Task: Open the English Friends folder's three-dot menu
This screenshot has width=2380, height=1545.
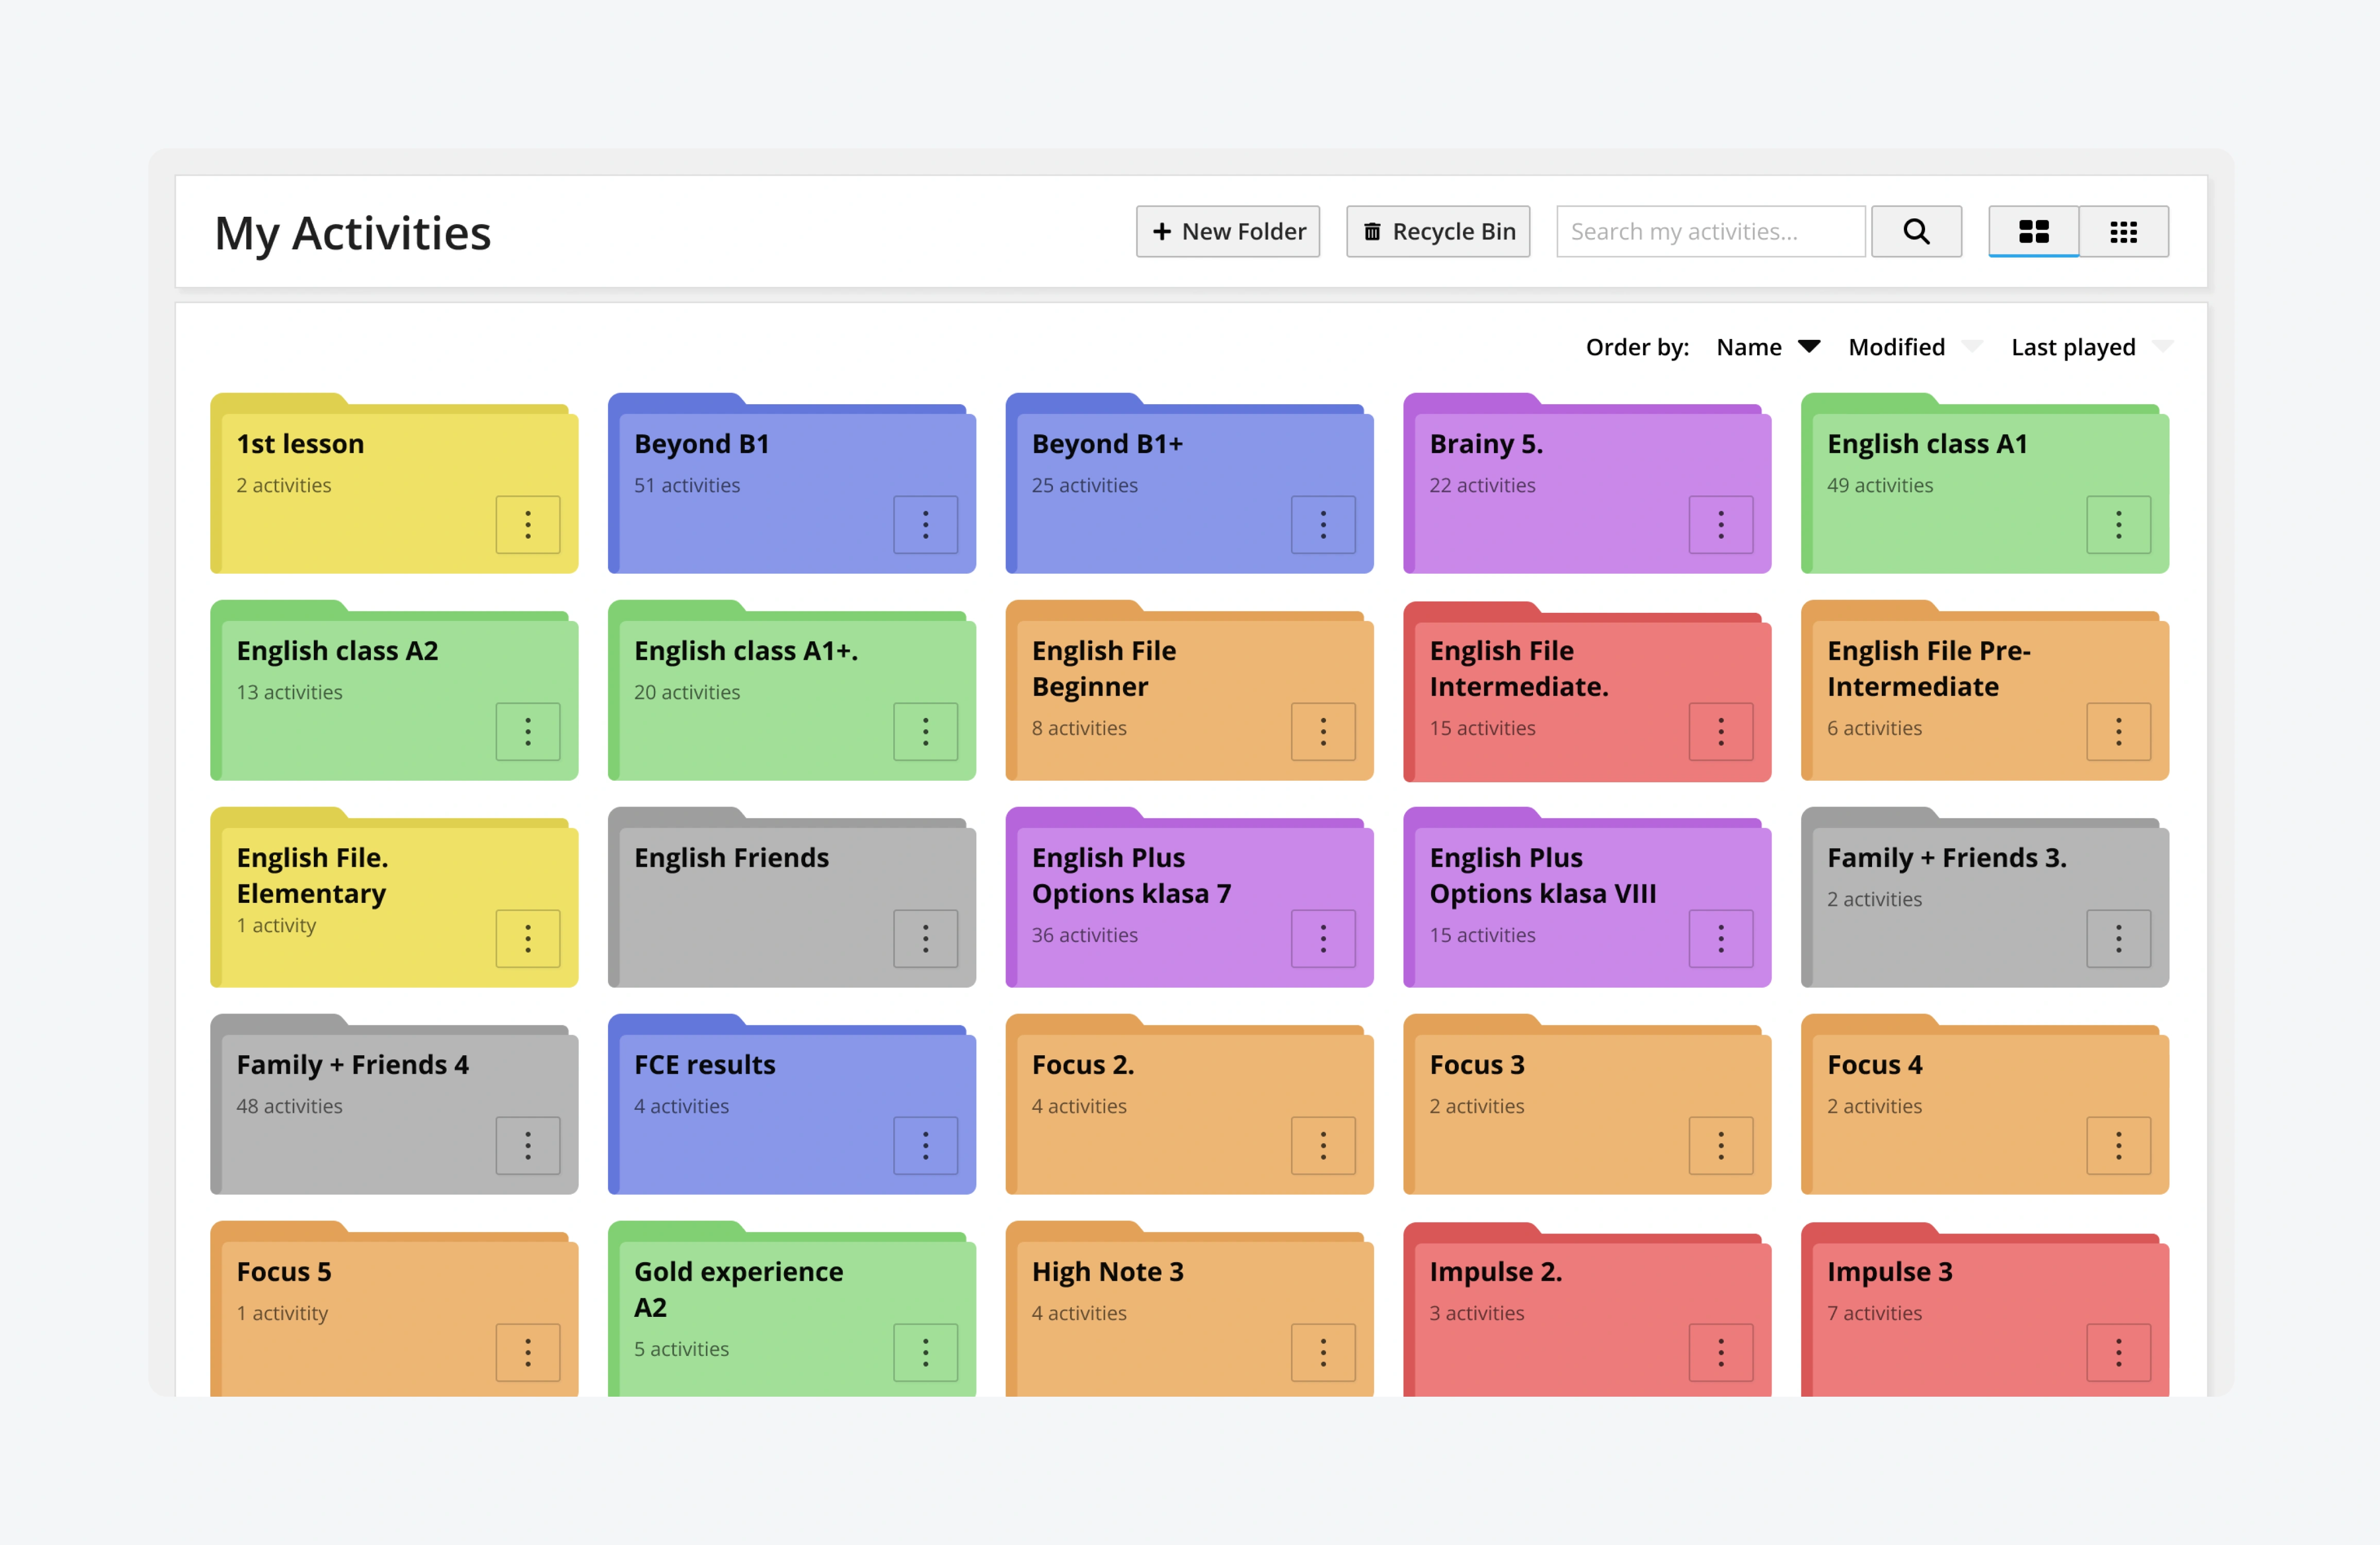Action: click(925, 938)
